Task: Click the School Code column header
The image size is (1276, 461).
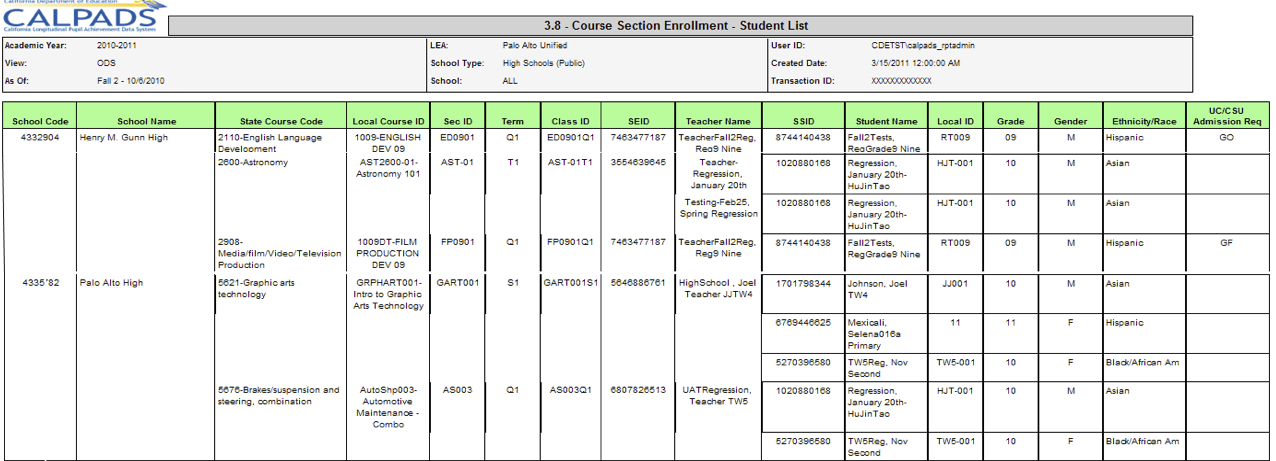Action: [40, 121]
